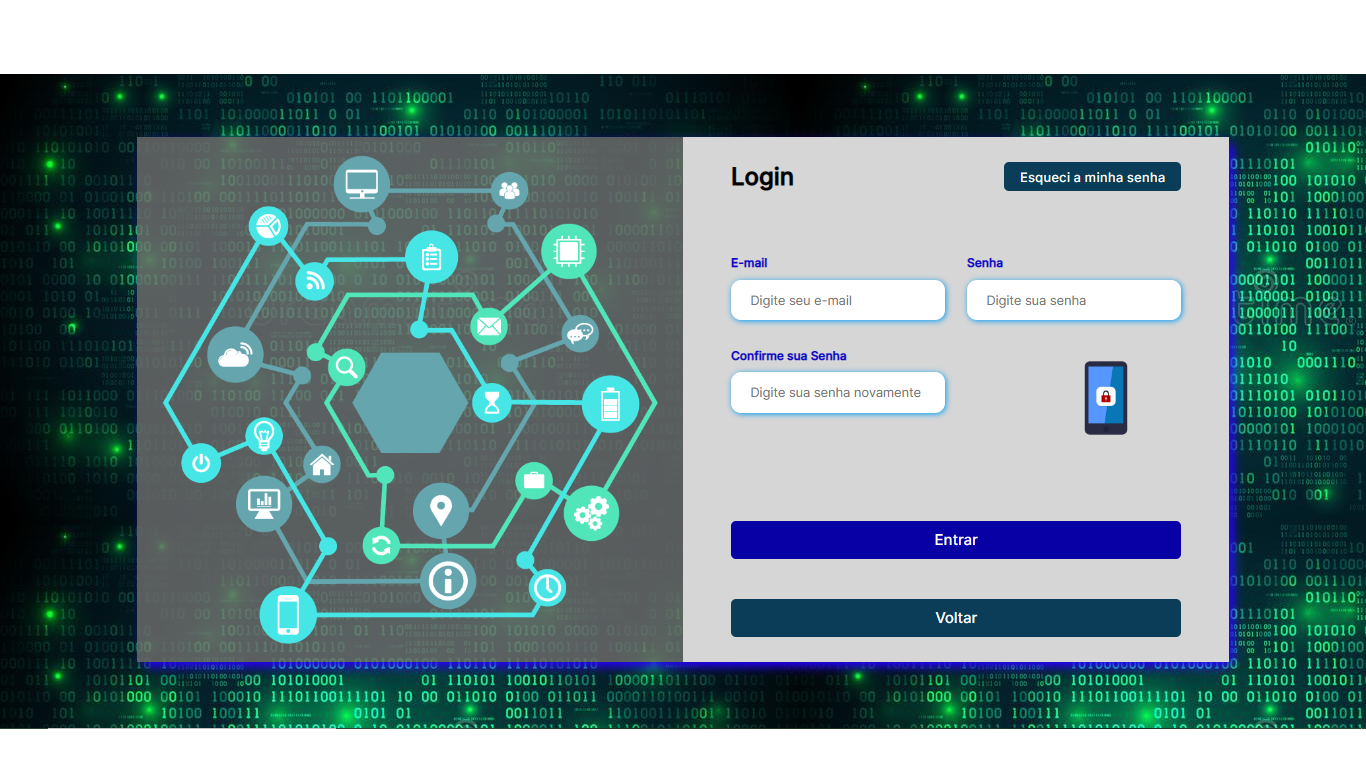This screenshot has height=768, width=1366.
Task: Focus the Digite seu e-mail field
Action: 838,300
